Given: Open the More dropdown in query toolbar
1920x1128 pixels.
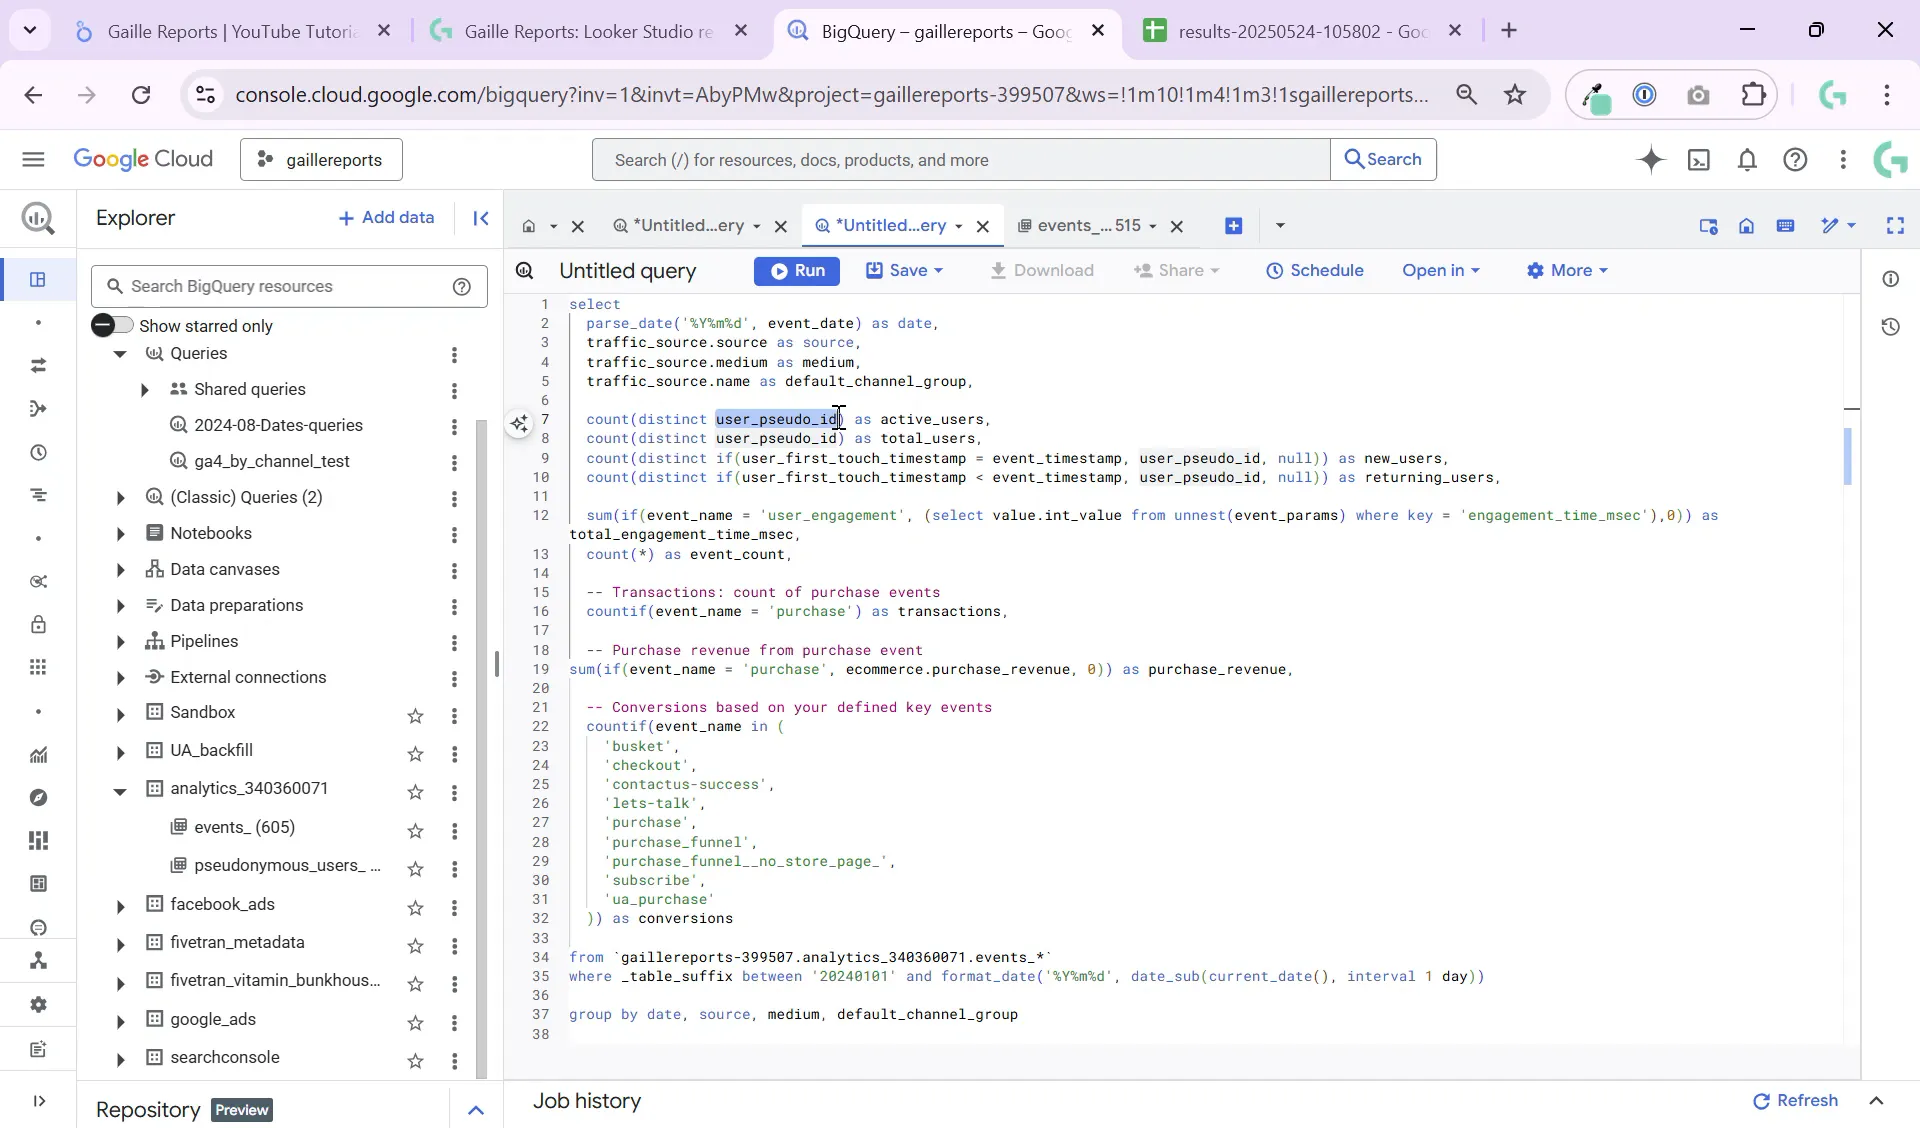Looking at the screenshot, I should click(x=1567, y=271).
